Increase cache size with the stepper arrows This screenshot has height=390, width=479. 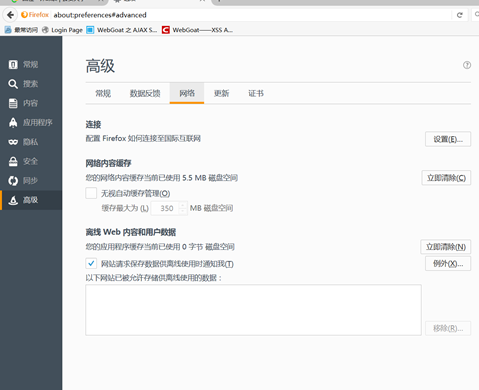[x=183, y=205]
